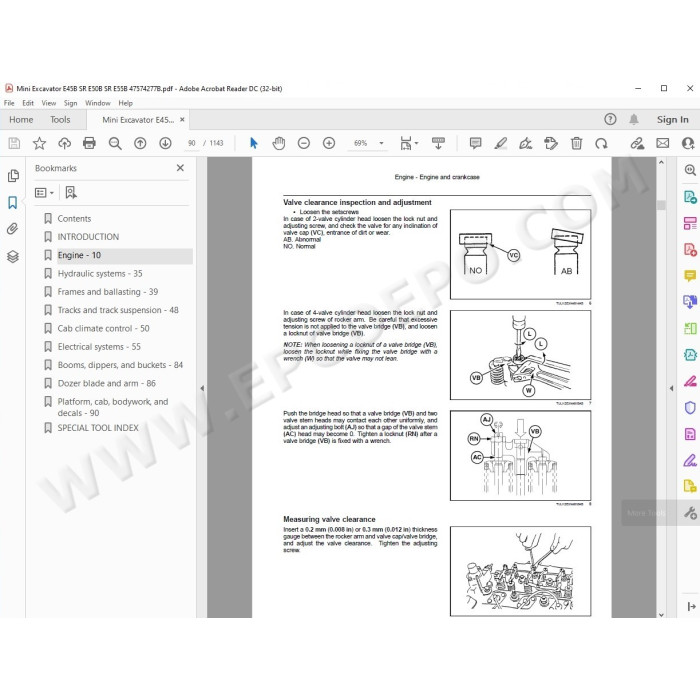This screenshot has width=700, height=700.
Task: Open the Edit menu
Action: [28, 103]
